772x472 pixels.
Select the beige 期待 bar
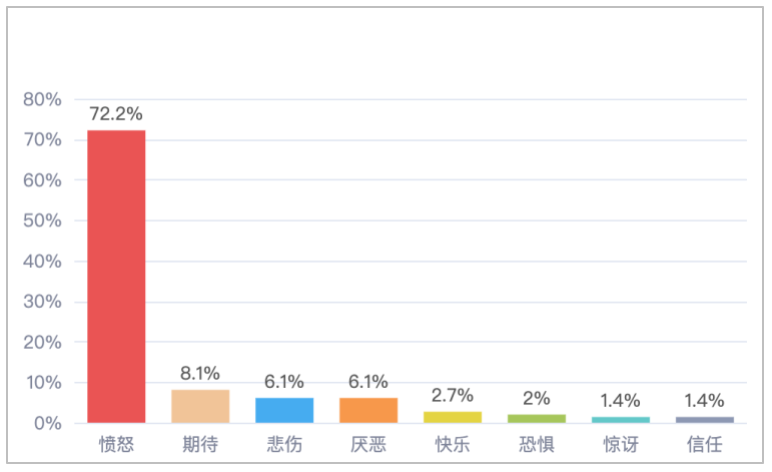pyautogui.click(x=200, y=406)
